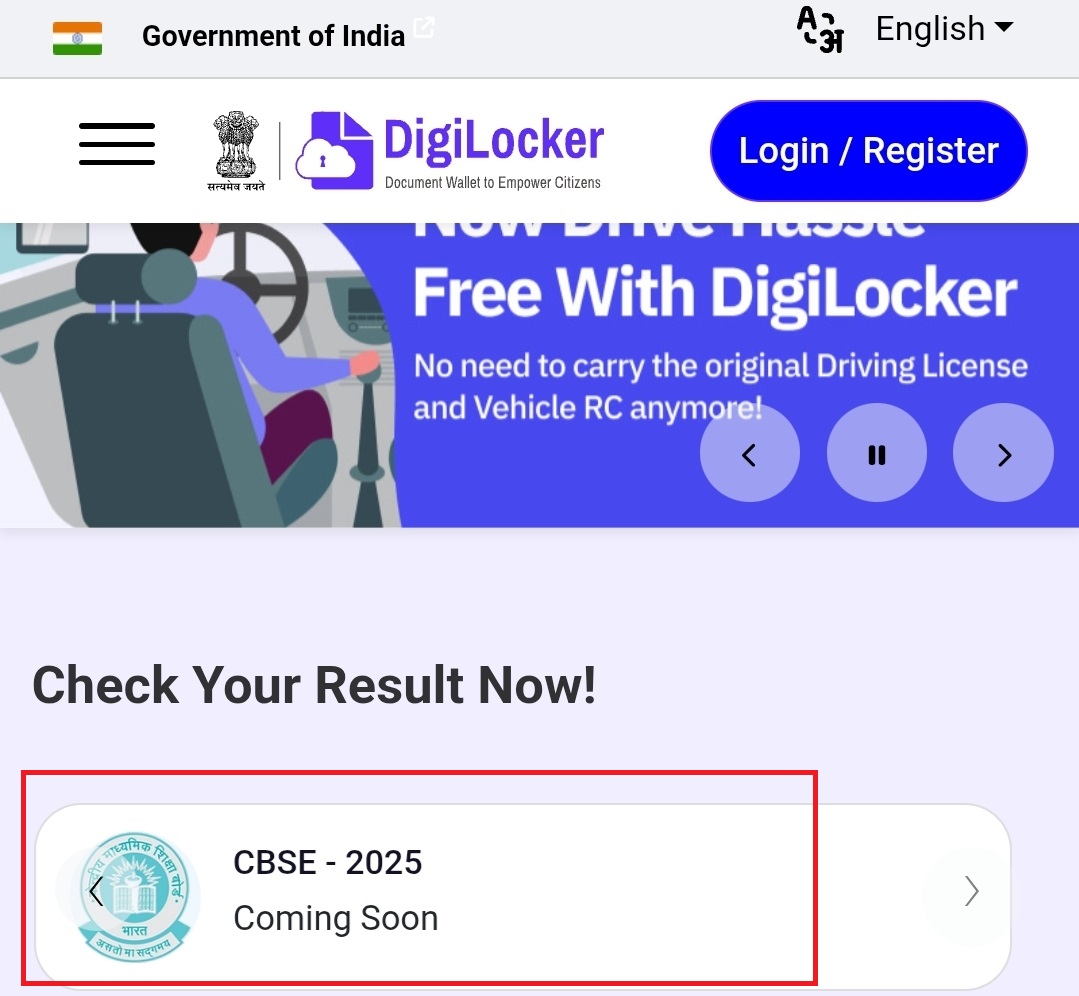The image size is (1079, 996).
Task: Click the Login / Register button
Action: pyautogui.click(x=868, y=151)
